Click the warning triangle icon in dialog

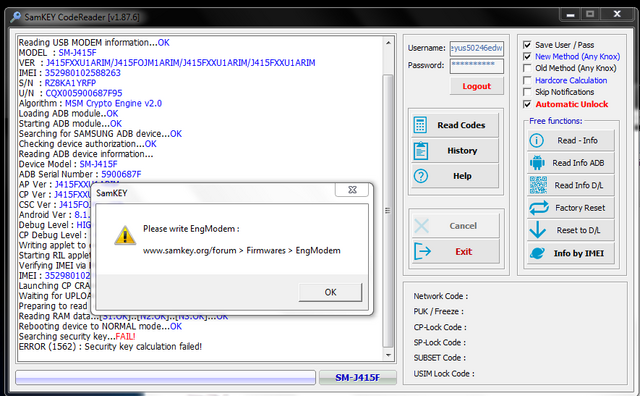click(x=125, y=236)
